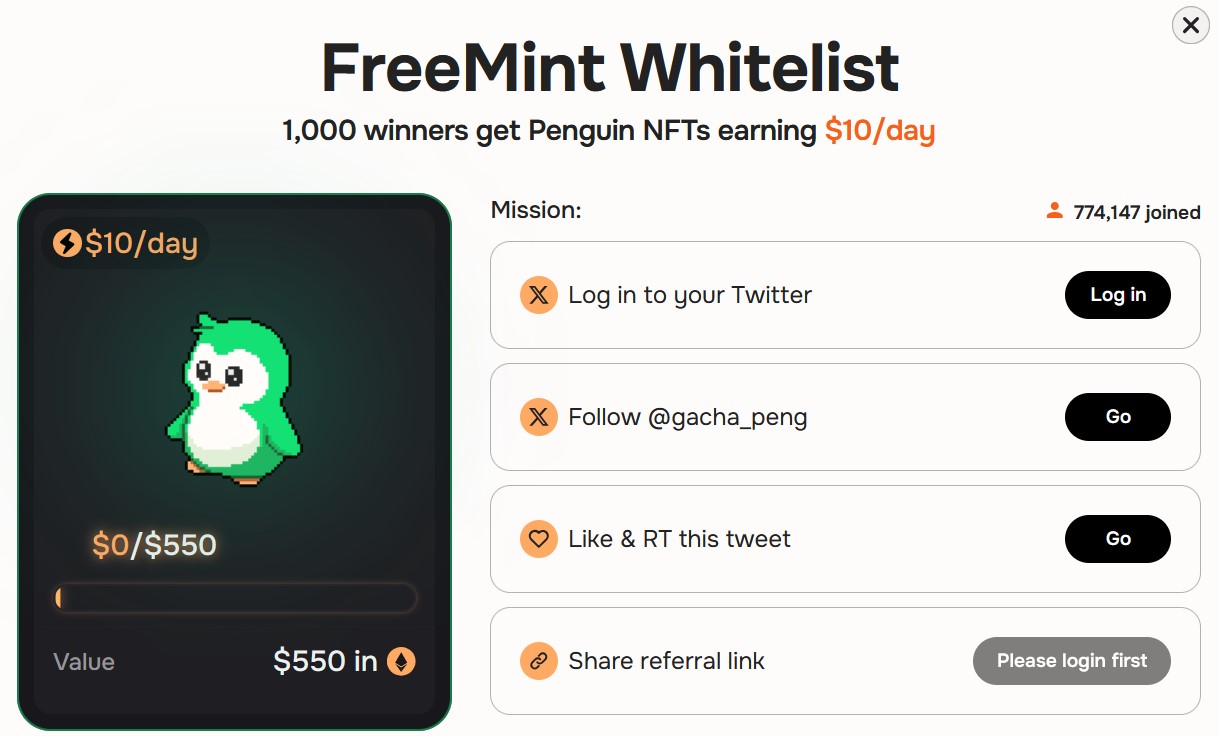Image resolution: width=1219 pixels, height=736 pixels.
Task: Close the FreeMint Whitelist dialog
Action: click(1190, 25)
